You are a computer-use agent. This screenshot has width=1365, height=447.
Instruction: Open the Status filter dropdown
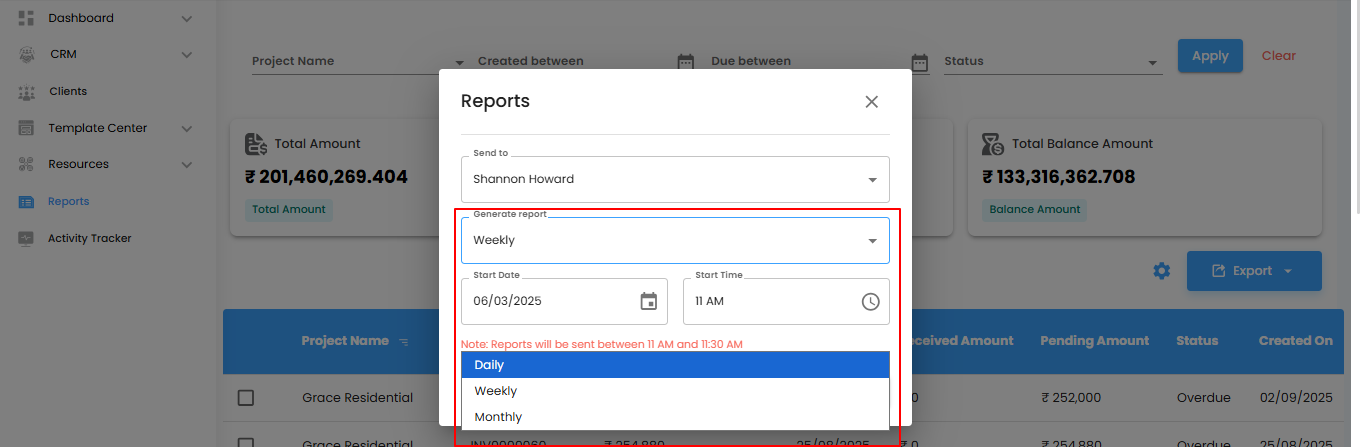coord(1052,62)
